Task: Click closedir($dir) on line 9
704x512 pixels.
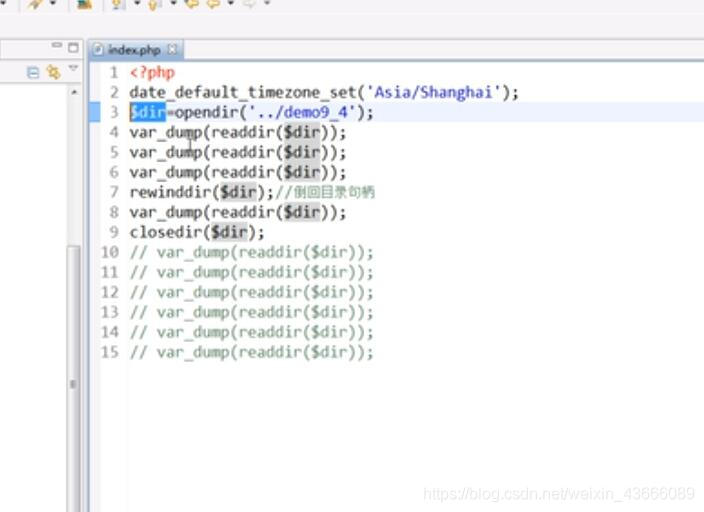Action: click(193, 232)
